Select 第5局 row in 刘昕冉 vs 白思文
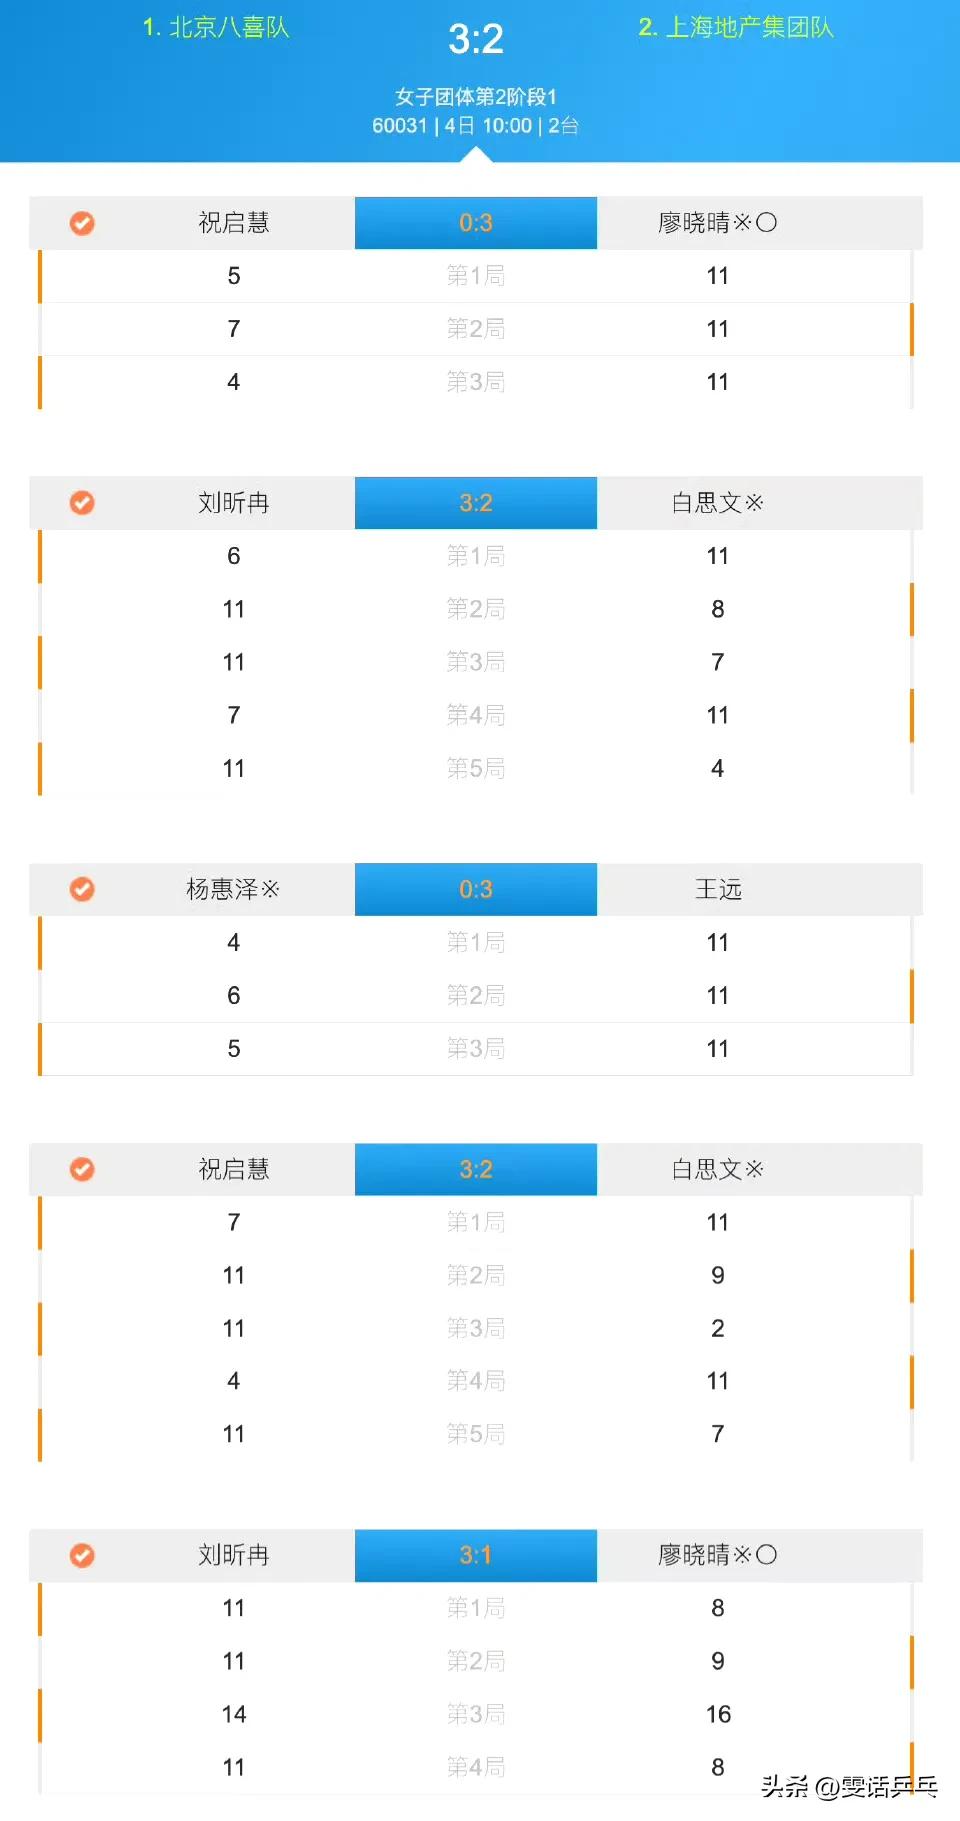960x1821 pixels. pos(476,768)
